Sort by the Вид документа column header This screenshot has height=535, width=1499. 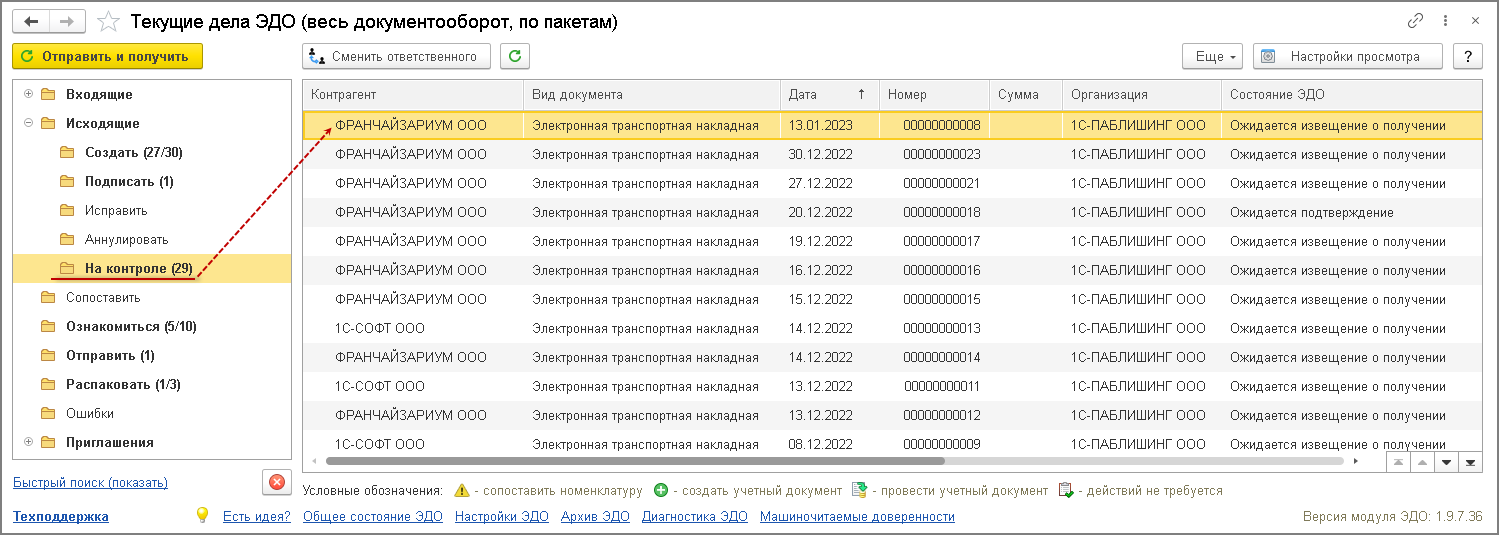click(x=651, y=94)
